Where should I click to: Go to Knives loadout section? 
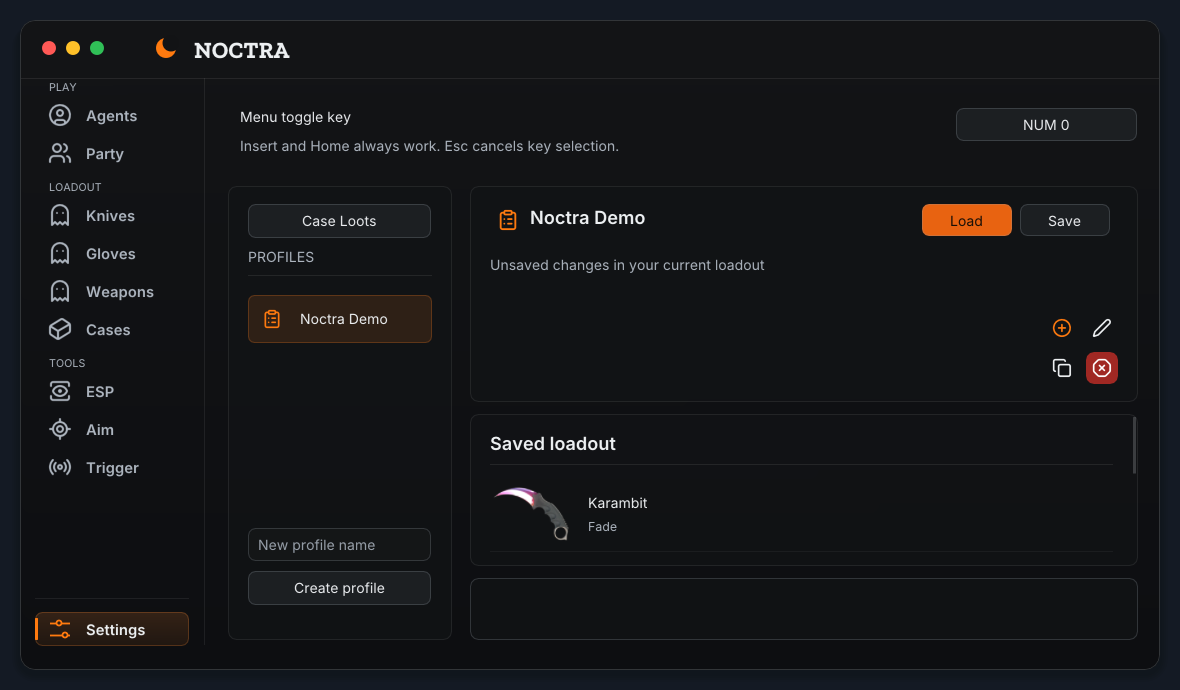click(x=111, y=216)
